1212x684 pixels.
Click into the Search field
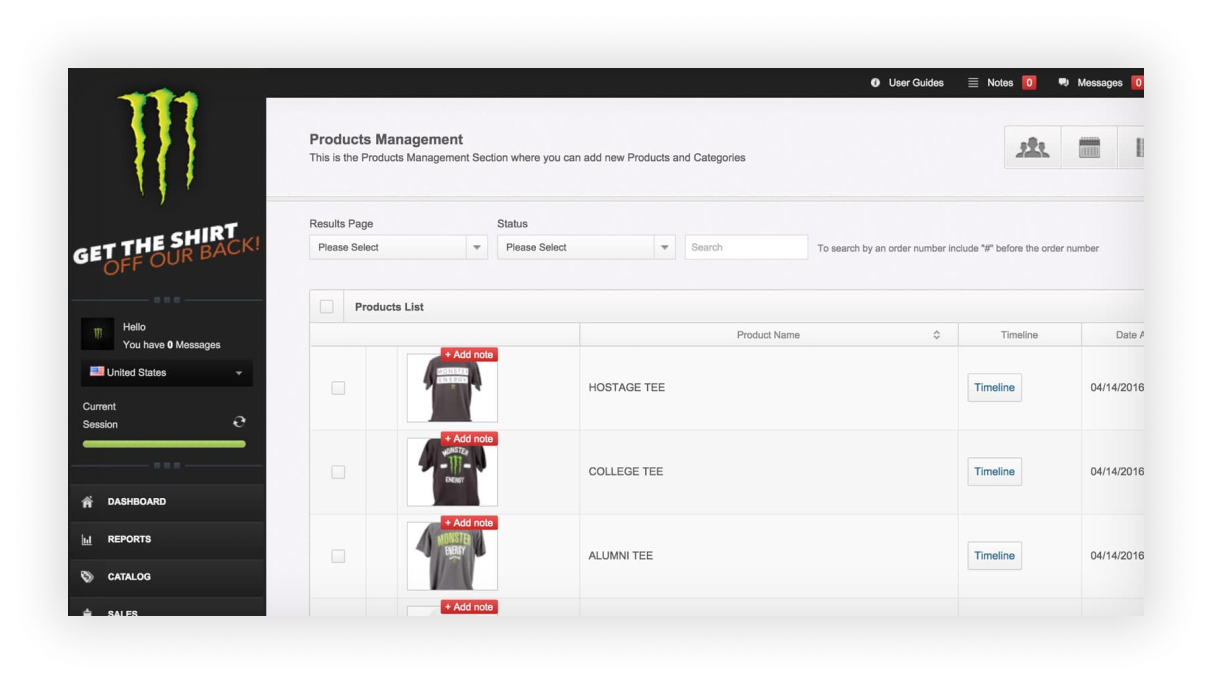(x=746, y=247)
